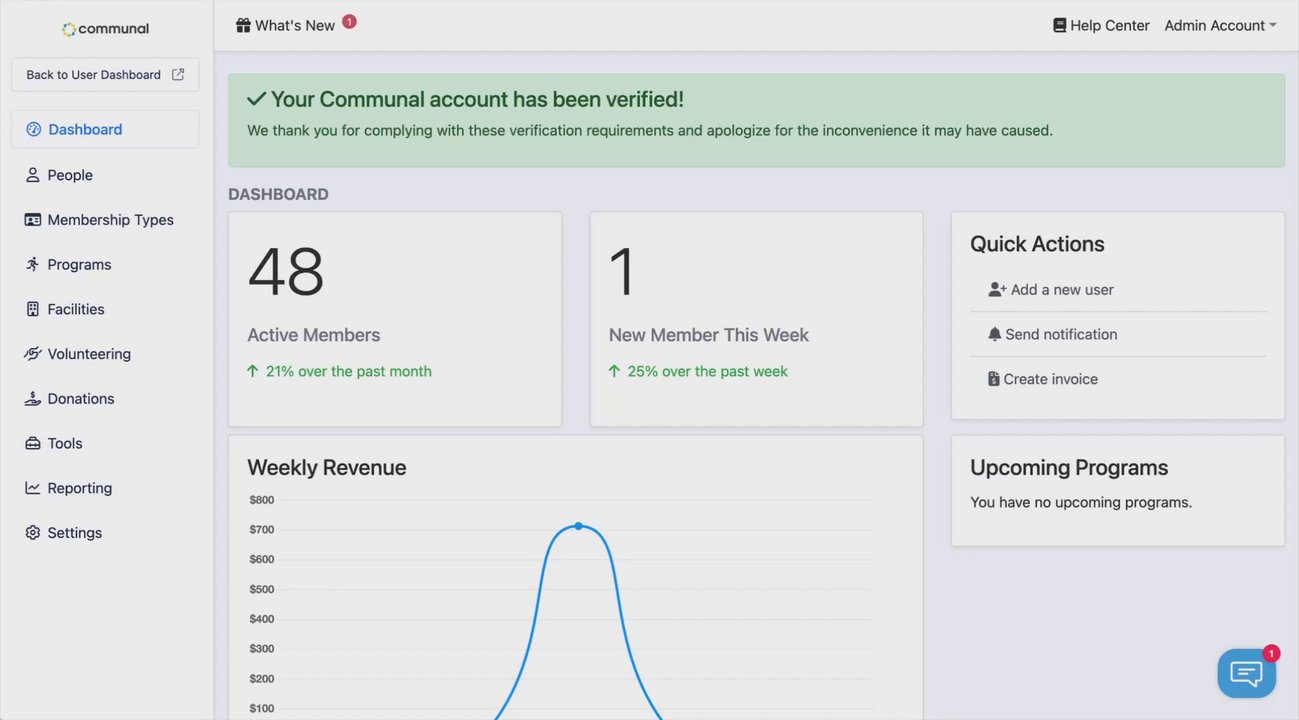Open the Dashboard sidebar item

click(105, 129)
